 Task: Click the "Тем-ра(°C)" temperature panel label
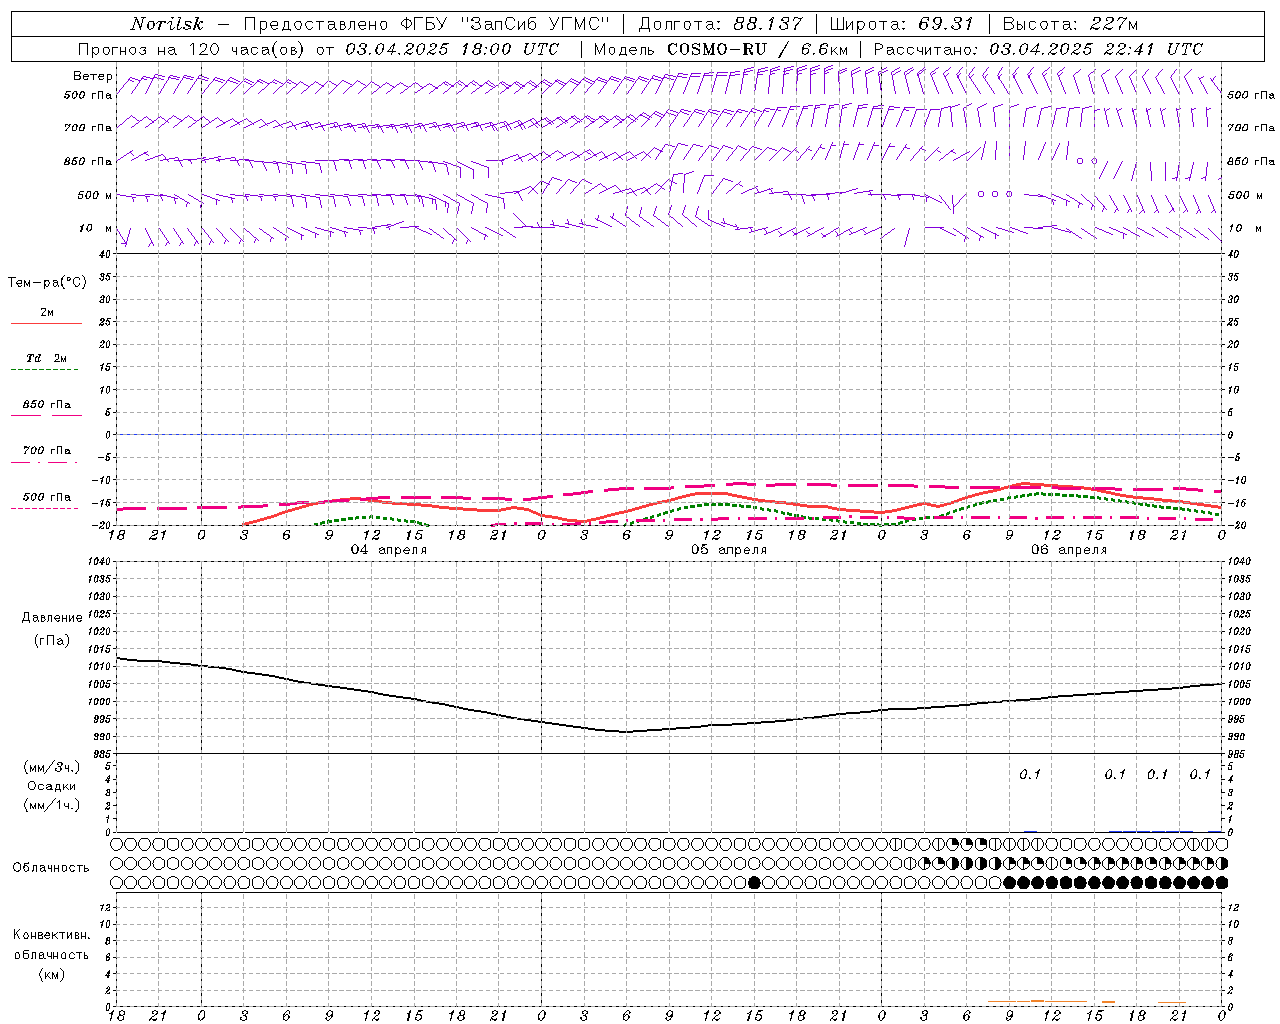coord(47,282)
